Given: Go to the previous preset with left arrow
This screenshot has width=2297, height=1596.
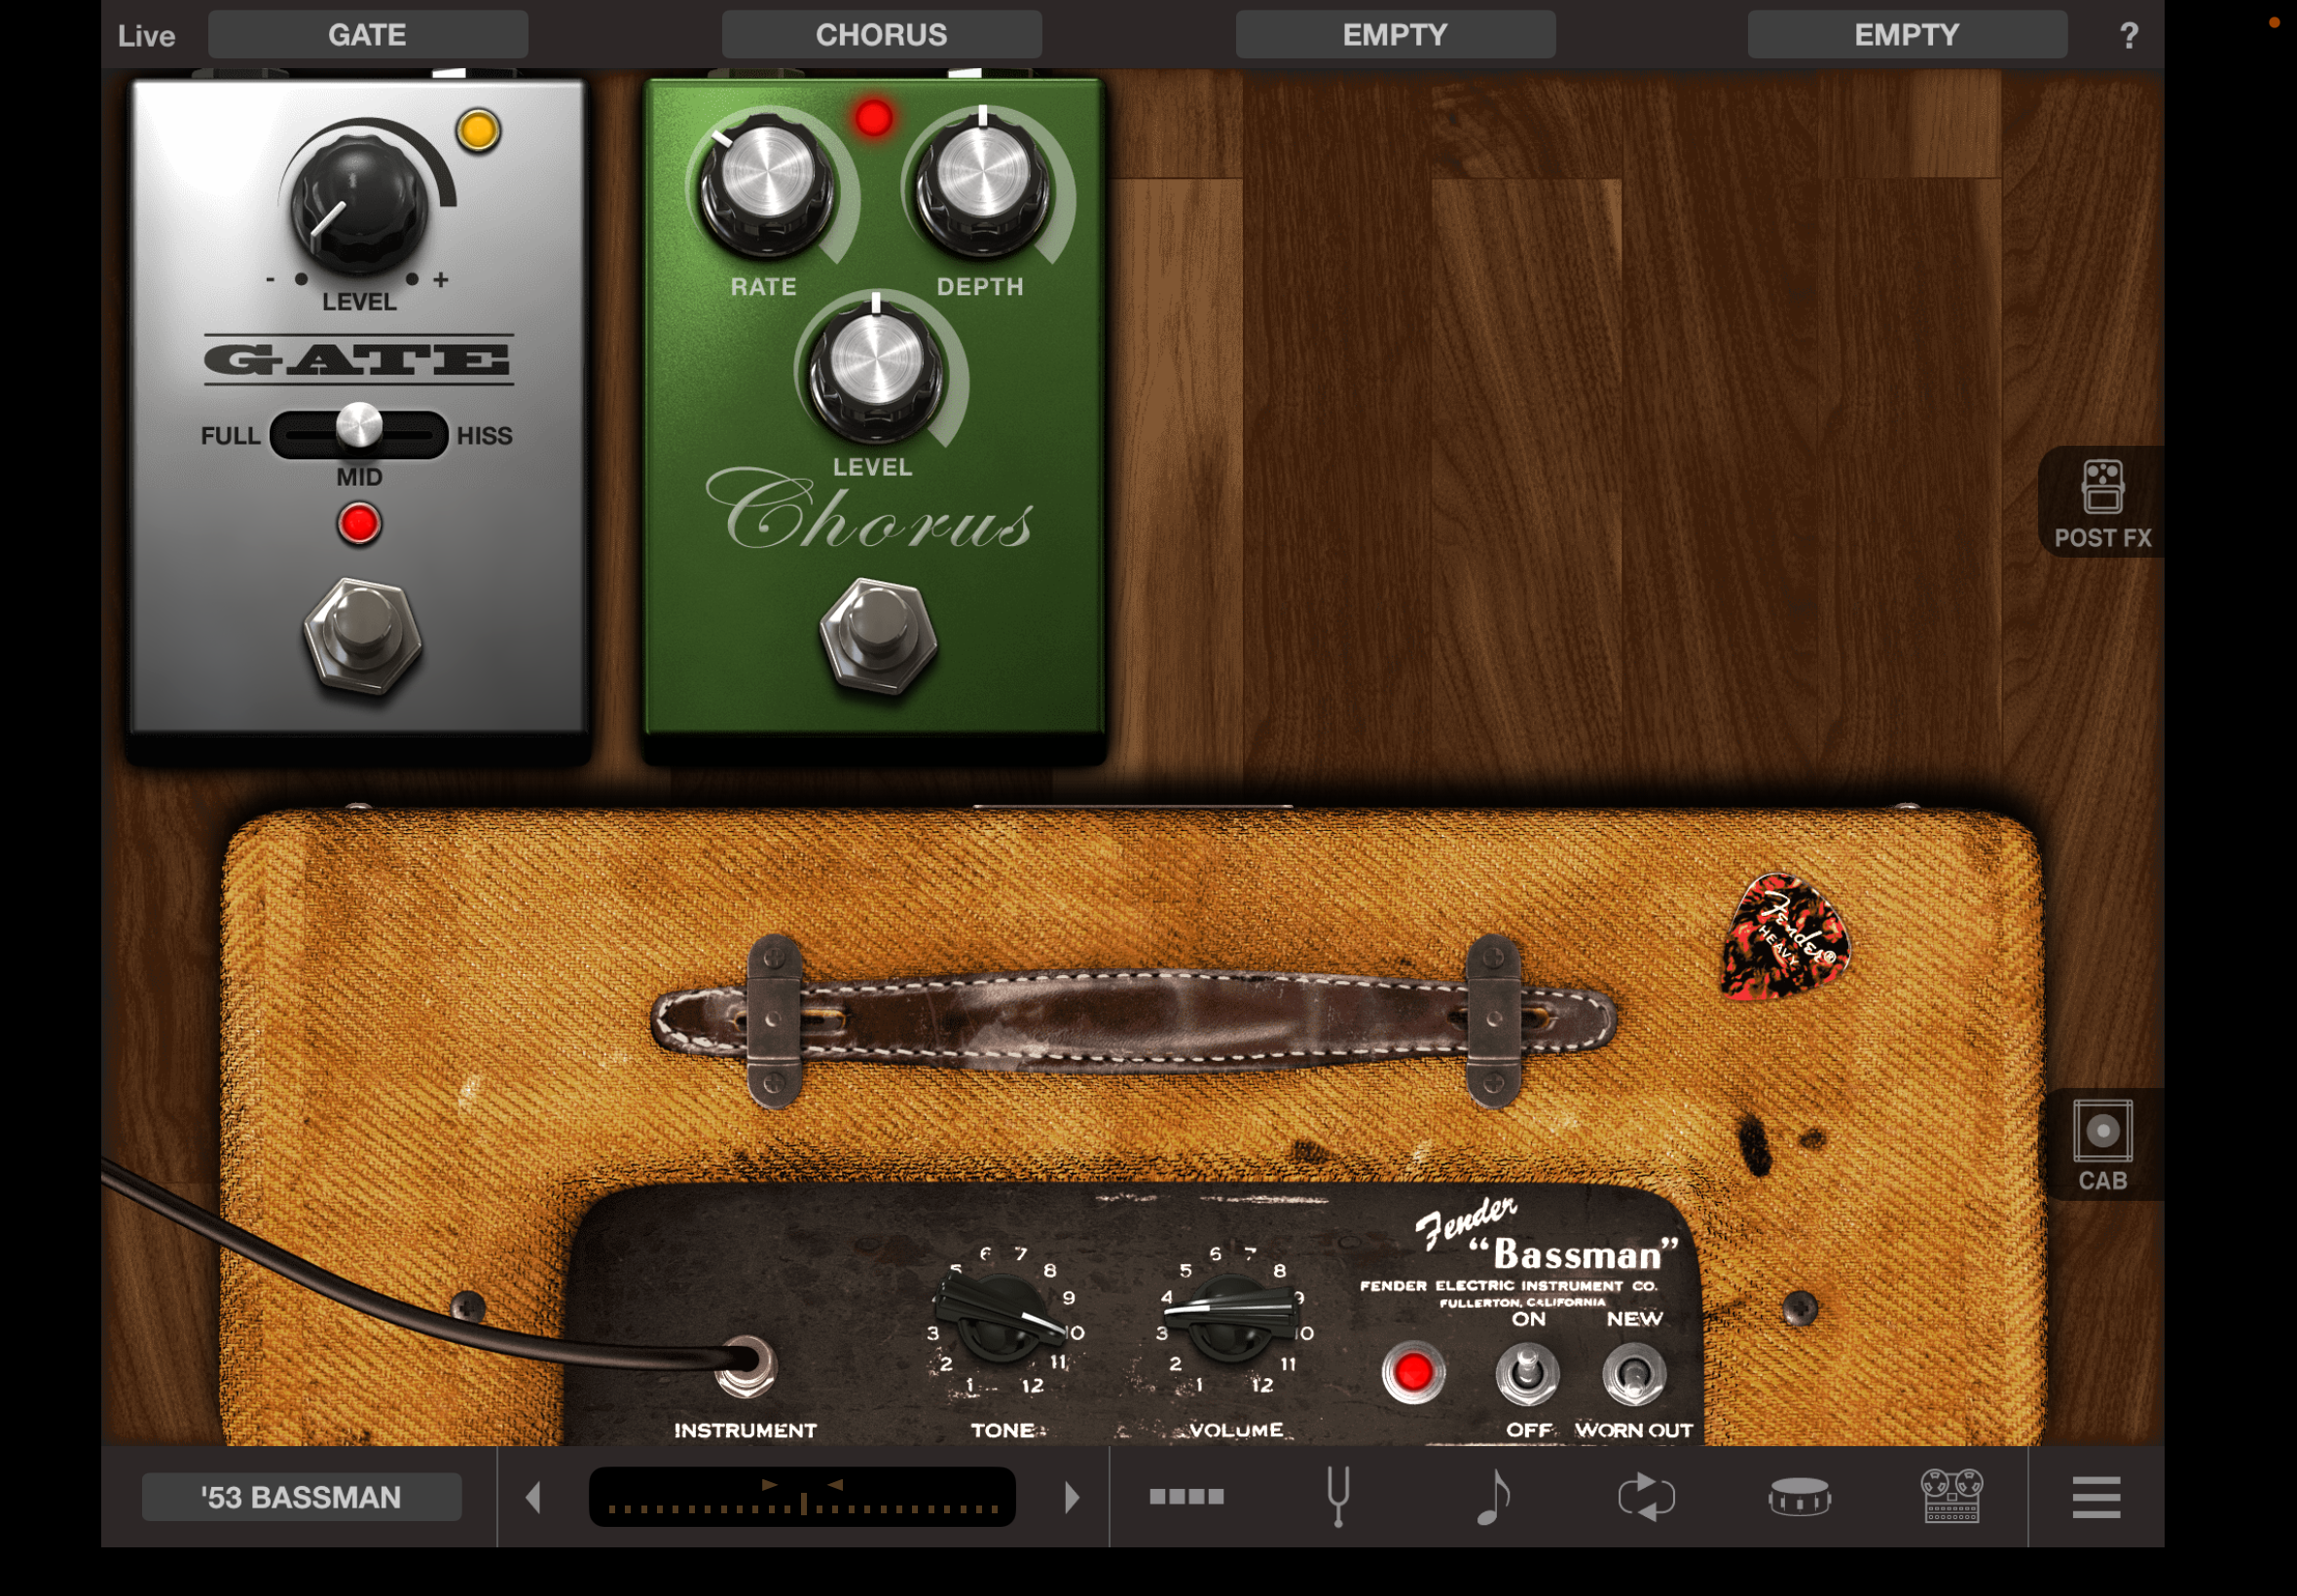Looking at the screenshot, I should click(534, 1497).
